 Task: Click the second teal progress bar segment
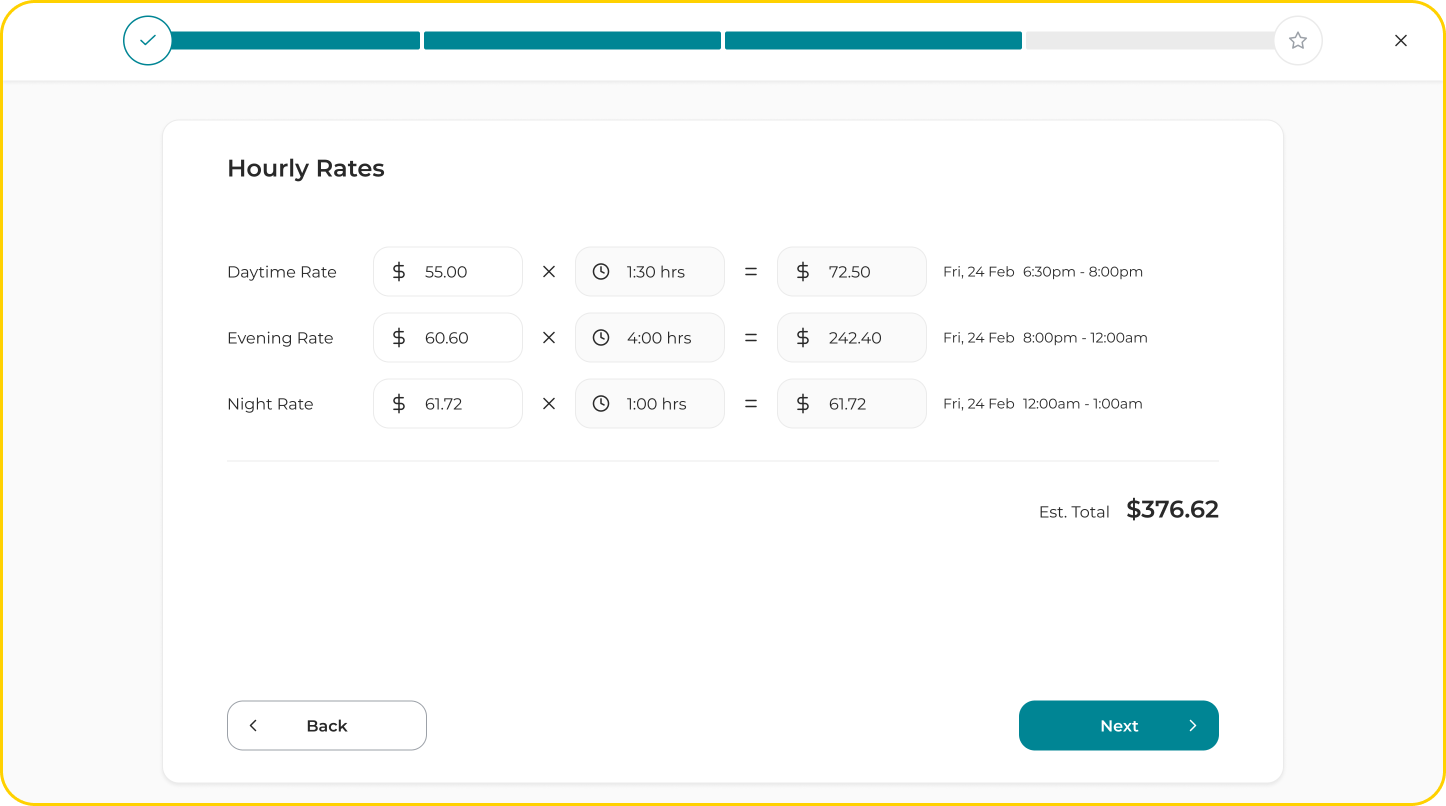click(572, 41)
